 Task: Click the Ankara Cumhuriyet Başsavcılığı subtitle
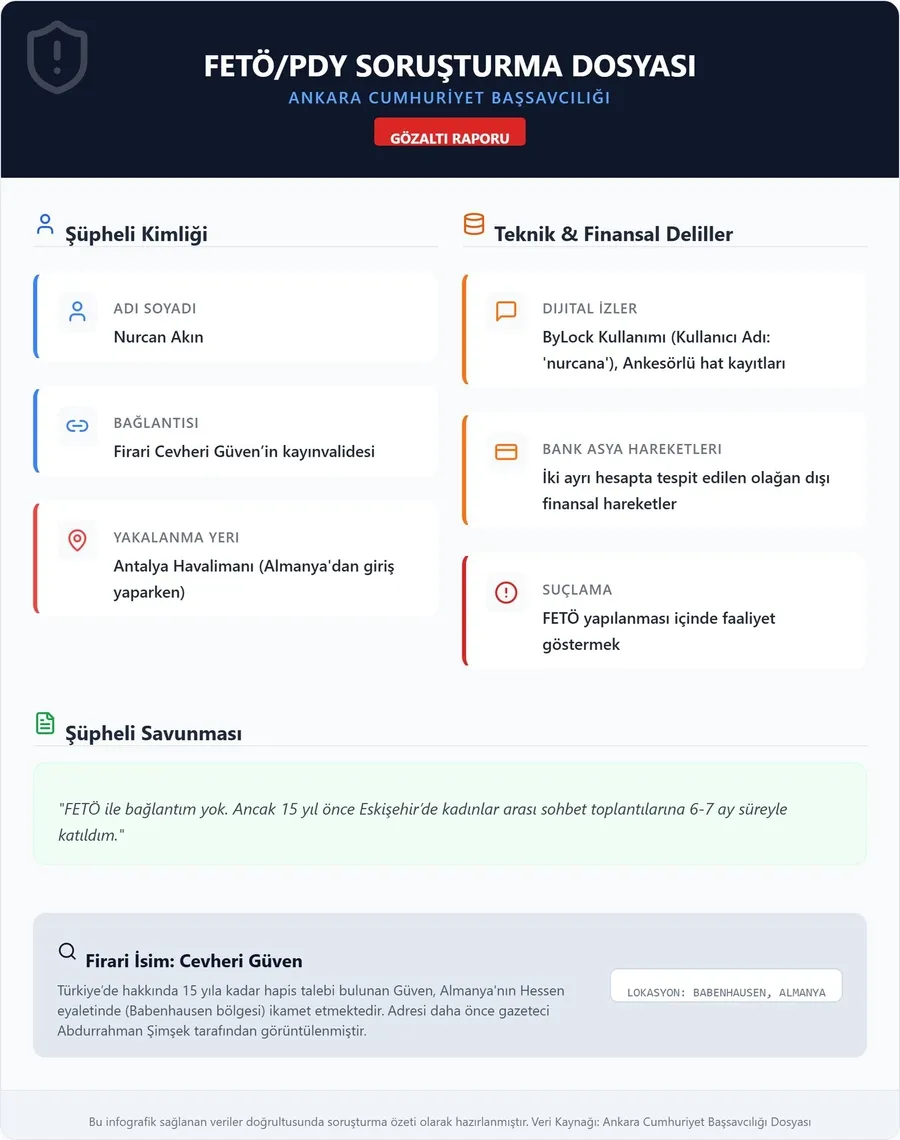pyautogui.click(x=450, y=98)
